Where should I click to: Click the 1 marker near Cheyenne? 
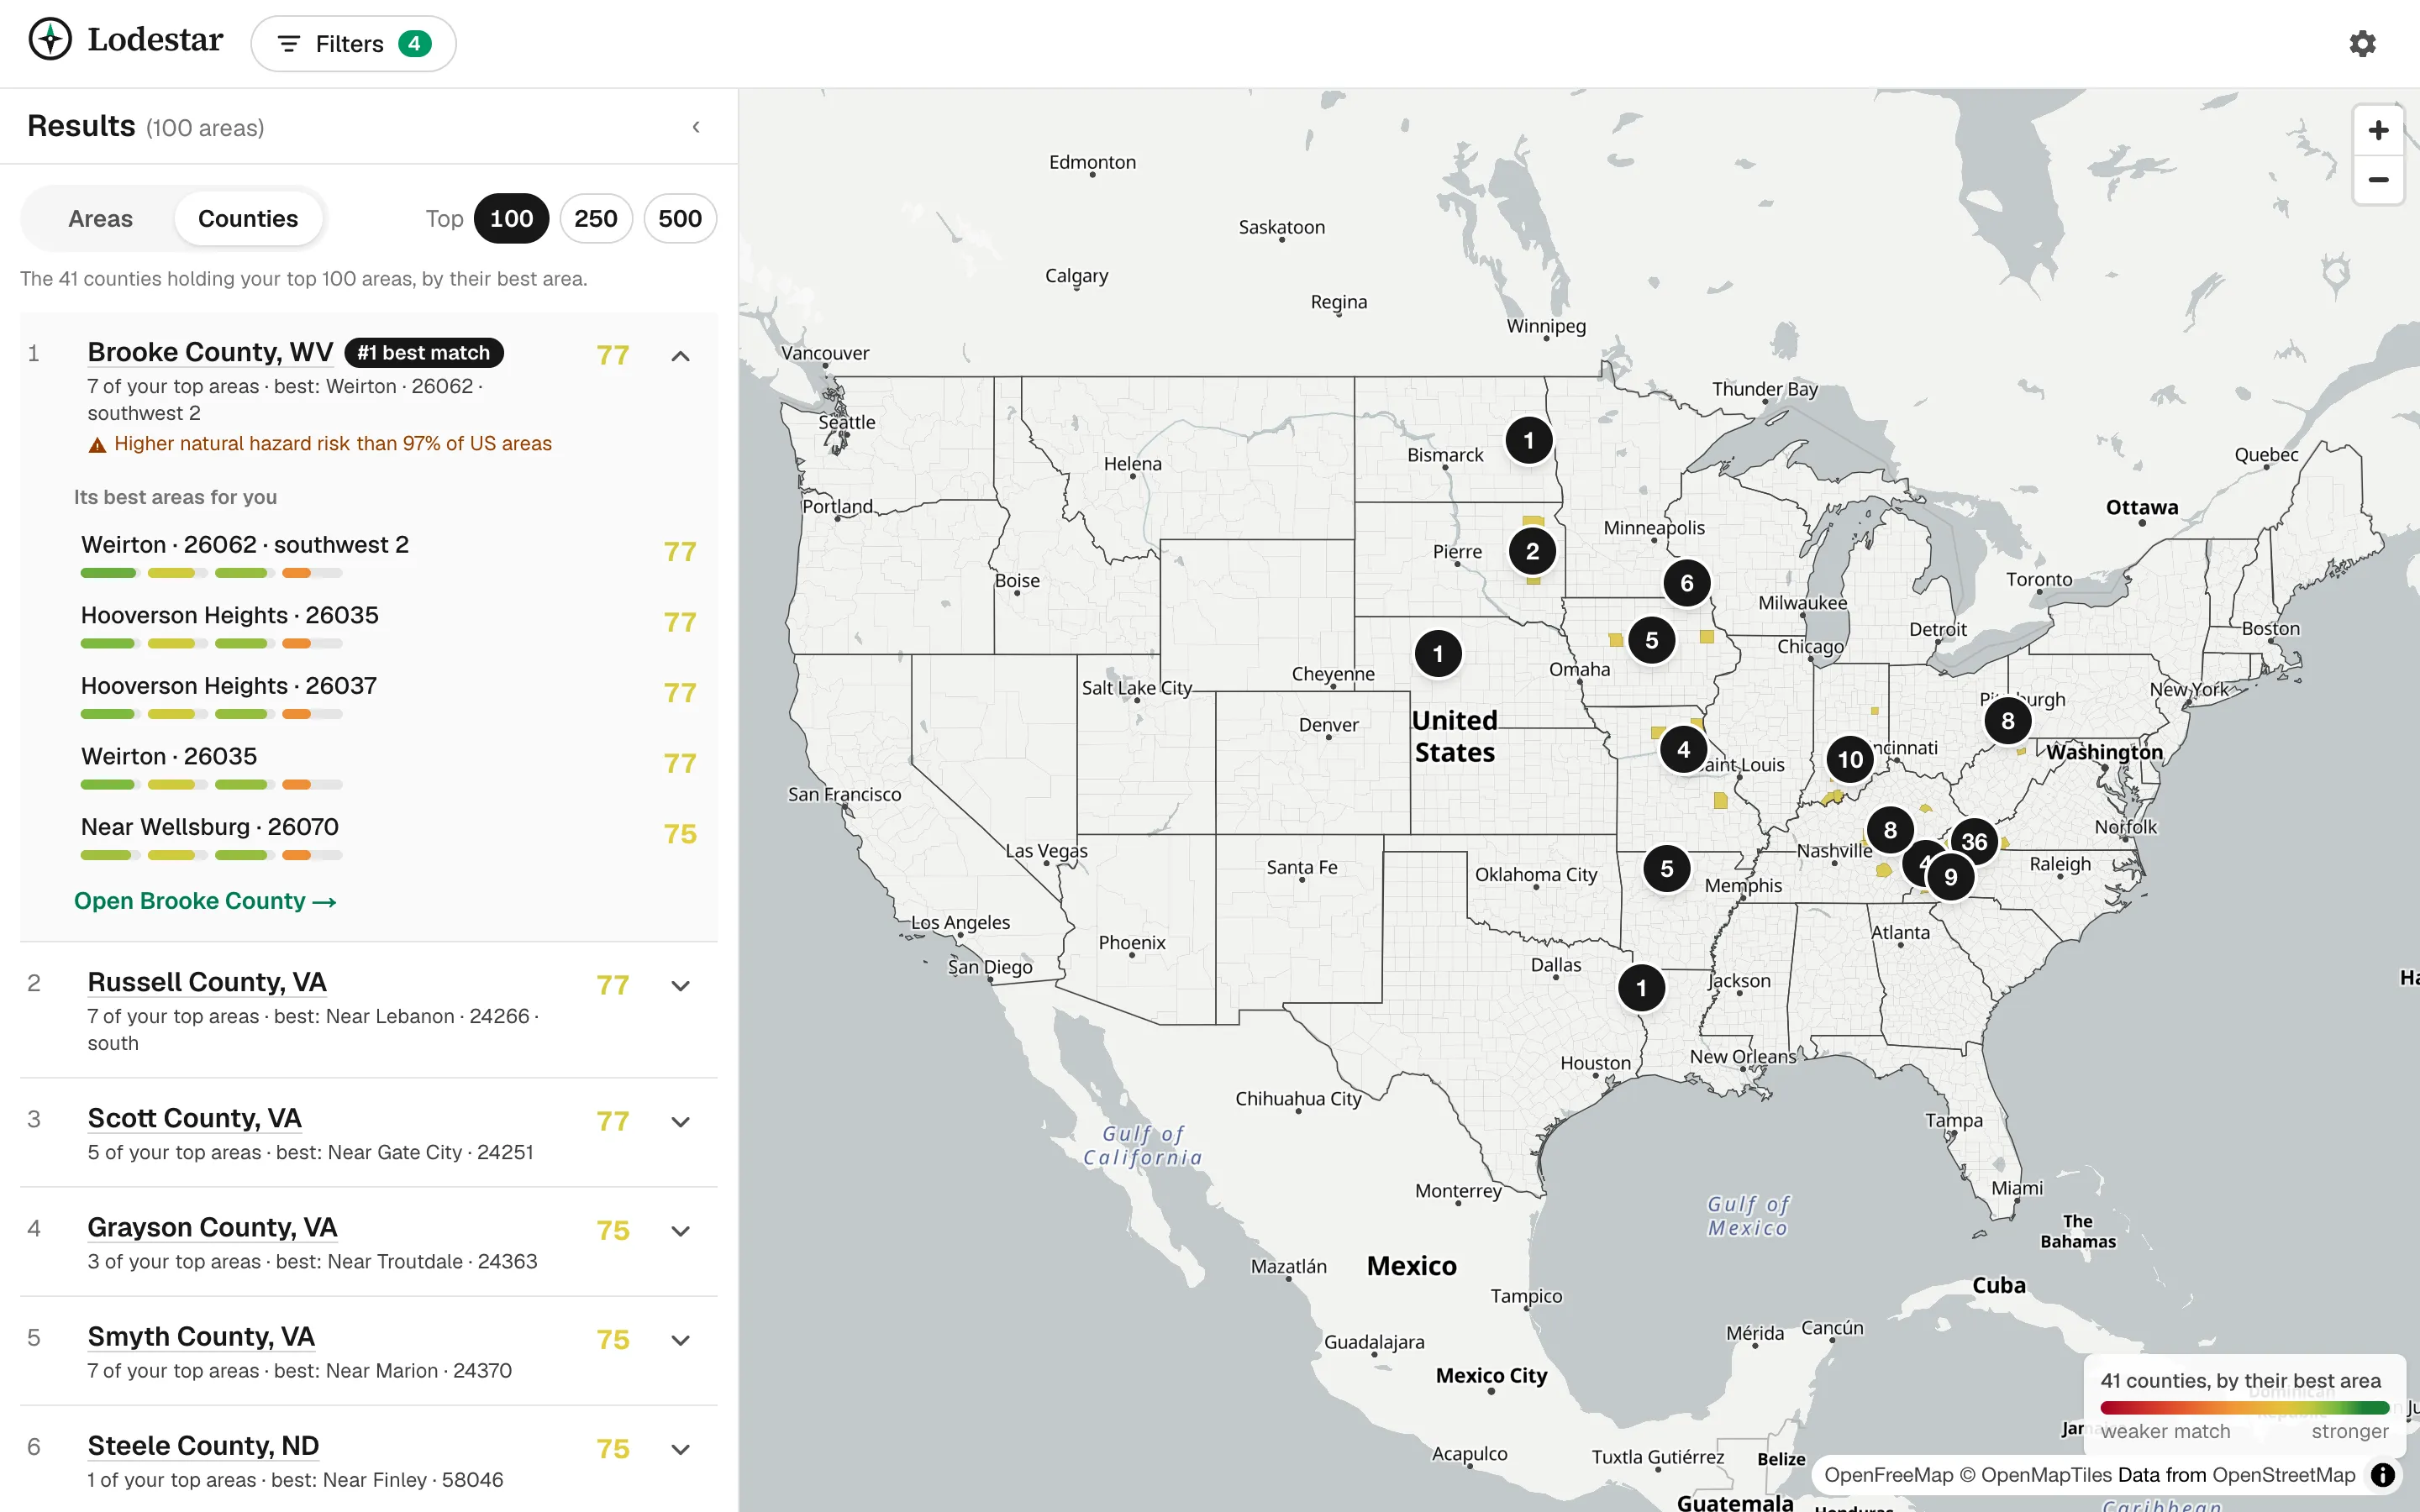1438,654
